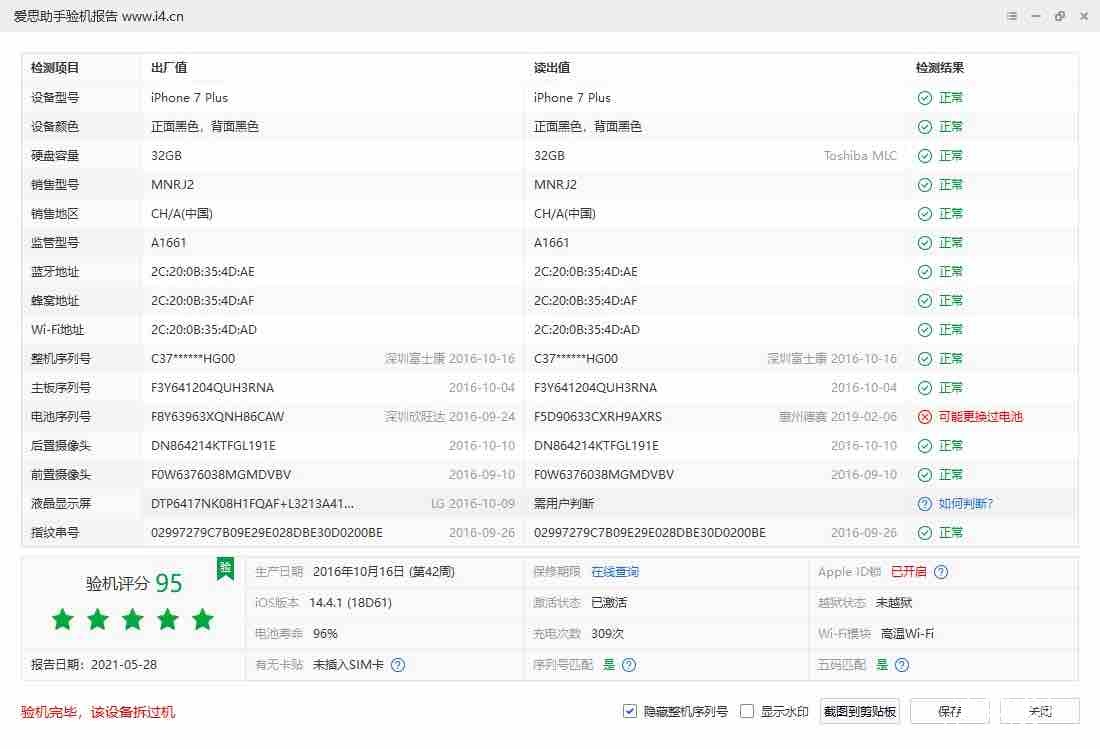Click help icon next to 序列号匹配
Image resolution: width=1100 pixels, height=749 pixels.
pyautogui.click(x=629, y=665)
